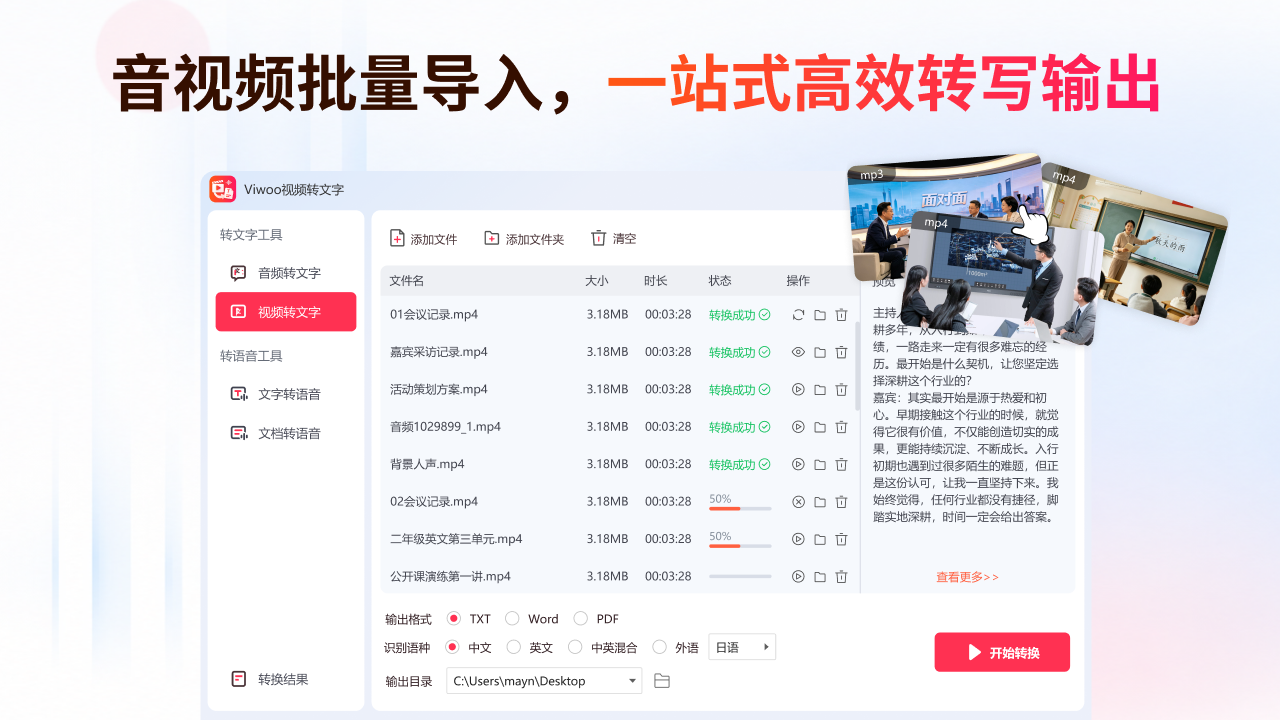
Task: Select the TXT output format
Action: [453, 619]
